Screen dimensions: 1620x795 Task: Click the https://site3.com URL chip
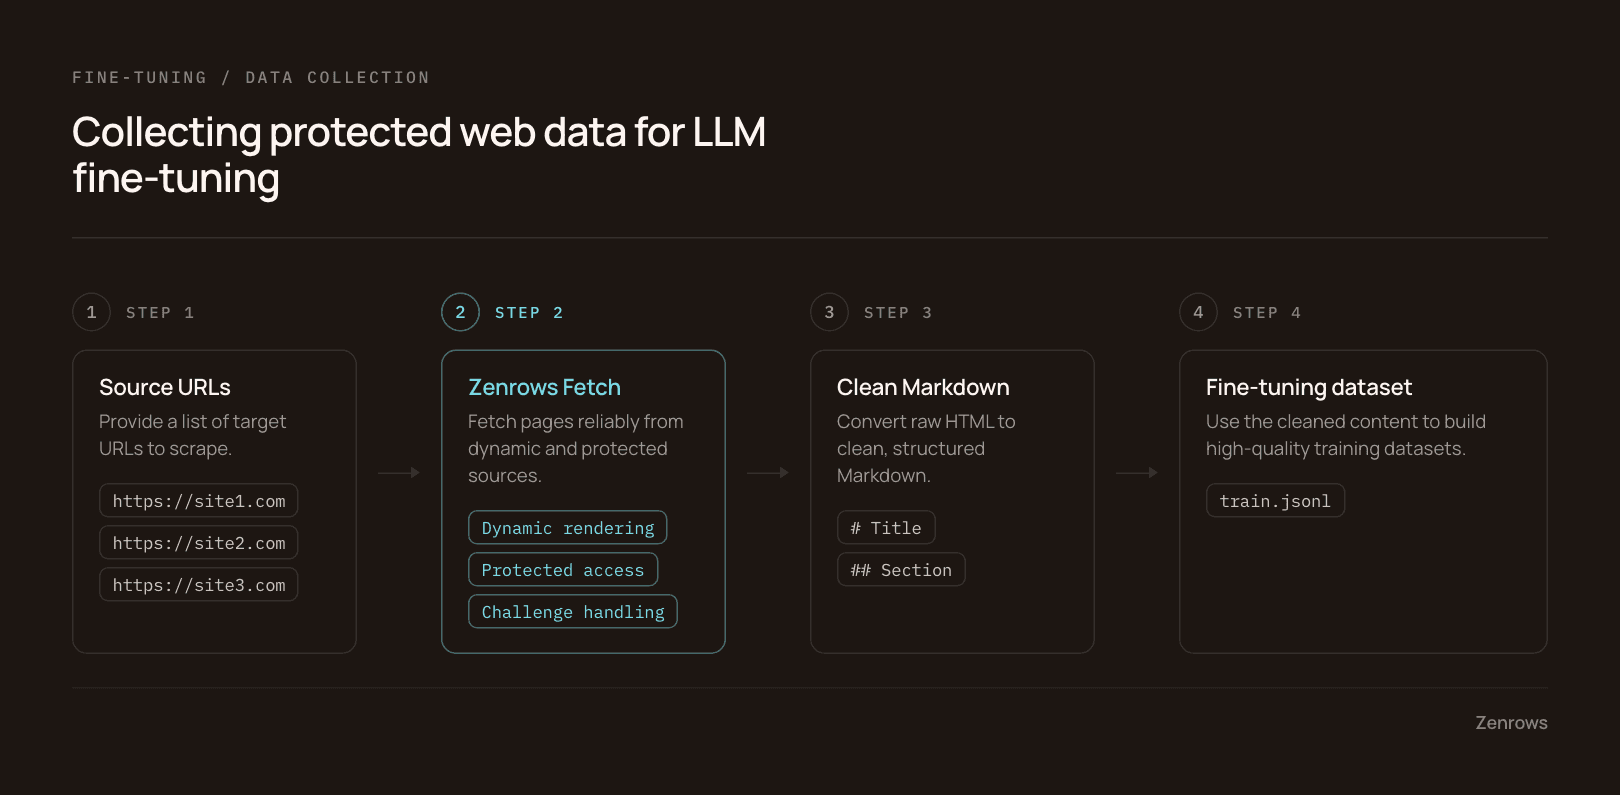tap(199, 585)
